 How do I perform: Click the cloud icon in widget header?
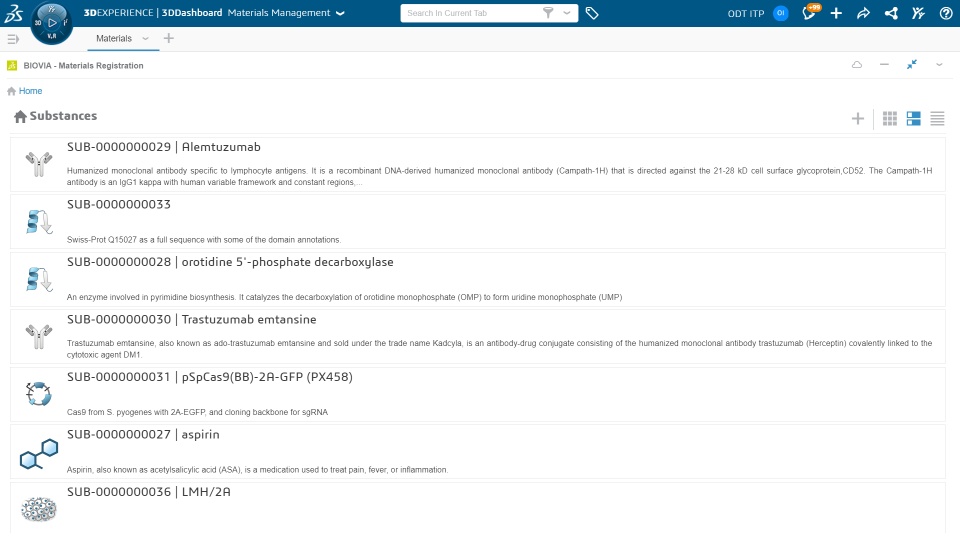coord(857,65)
